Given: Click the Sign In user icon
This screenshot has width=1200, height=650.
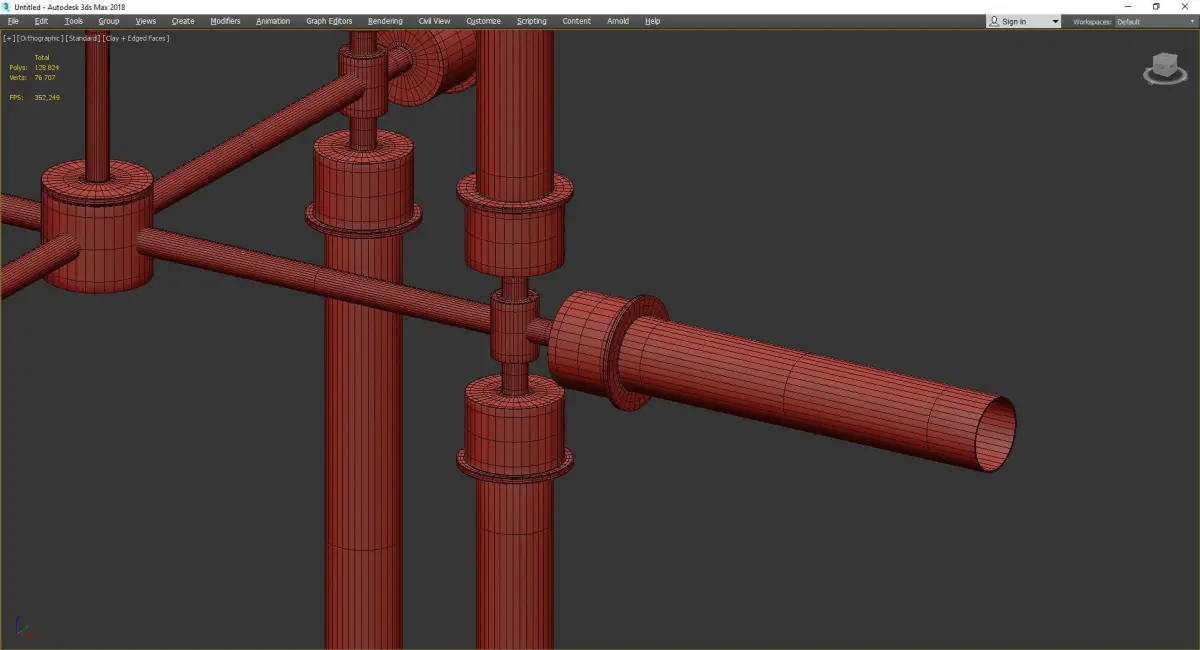Looking at the screenshot, I should (x=994, y=21).
